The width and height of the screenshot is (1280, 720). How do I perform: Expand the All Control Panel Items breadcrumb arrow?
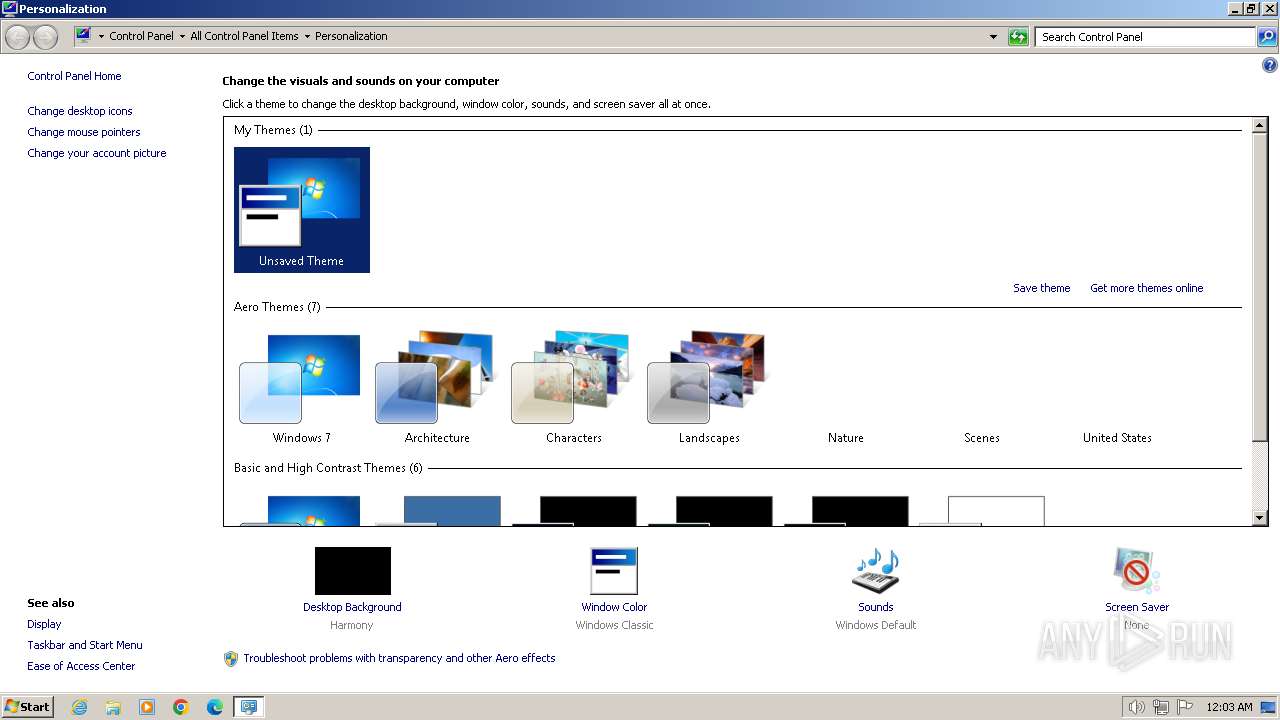pos(307,36)
